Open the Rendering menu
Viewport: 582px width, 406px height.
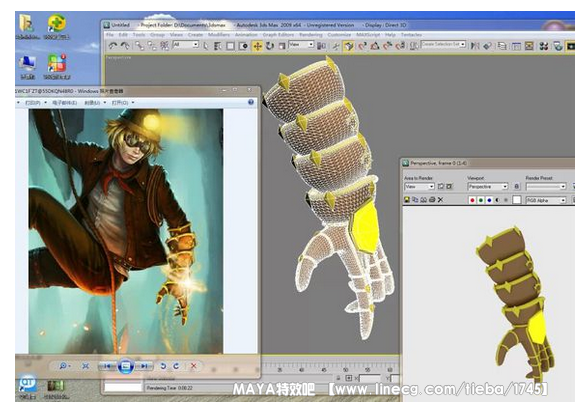(311, 35)
